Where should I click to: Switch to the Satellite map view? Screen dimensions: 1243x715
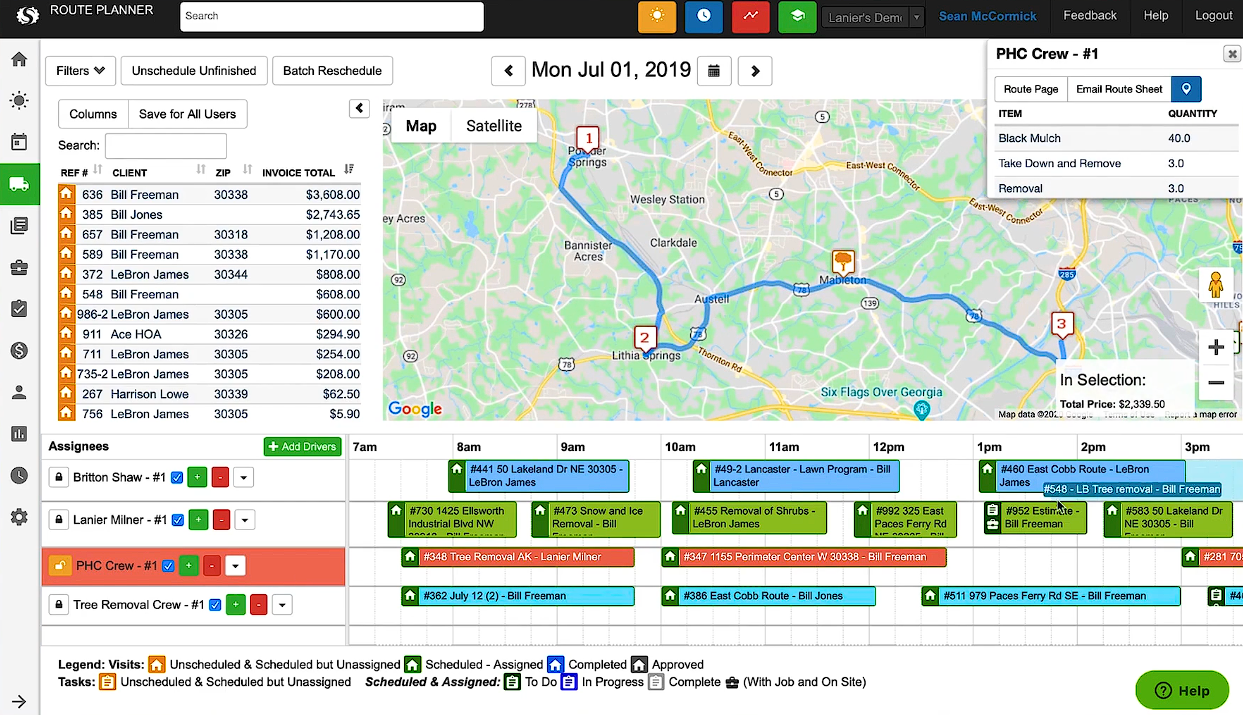point(491,126)
